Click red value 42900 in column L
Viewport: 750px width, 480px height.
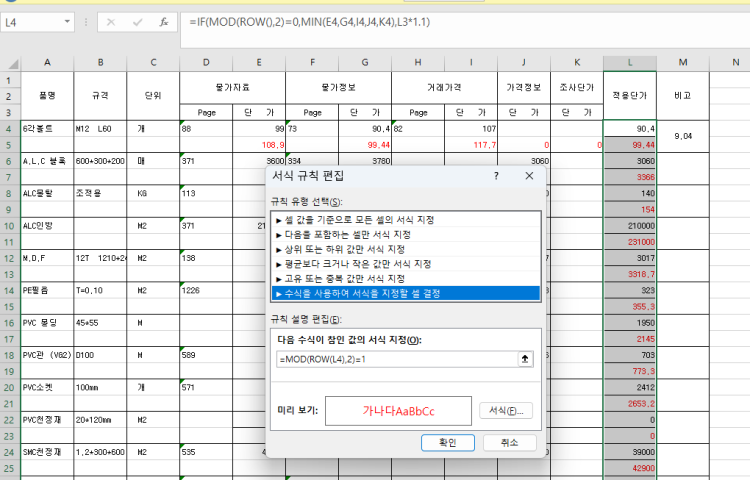[630, 468]
